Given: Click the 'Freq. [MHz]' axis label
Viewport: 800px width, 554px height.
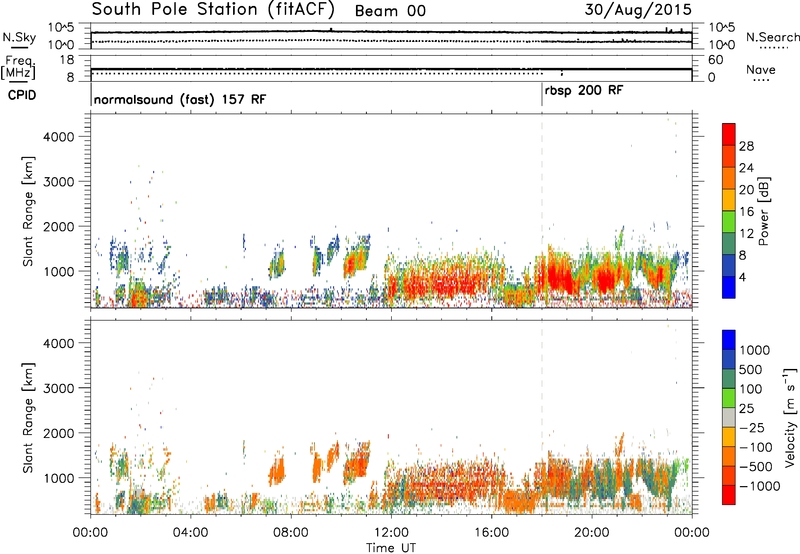Looking at the screenshot, I should coord(18,67).
